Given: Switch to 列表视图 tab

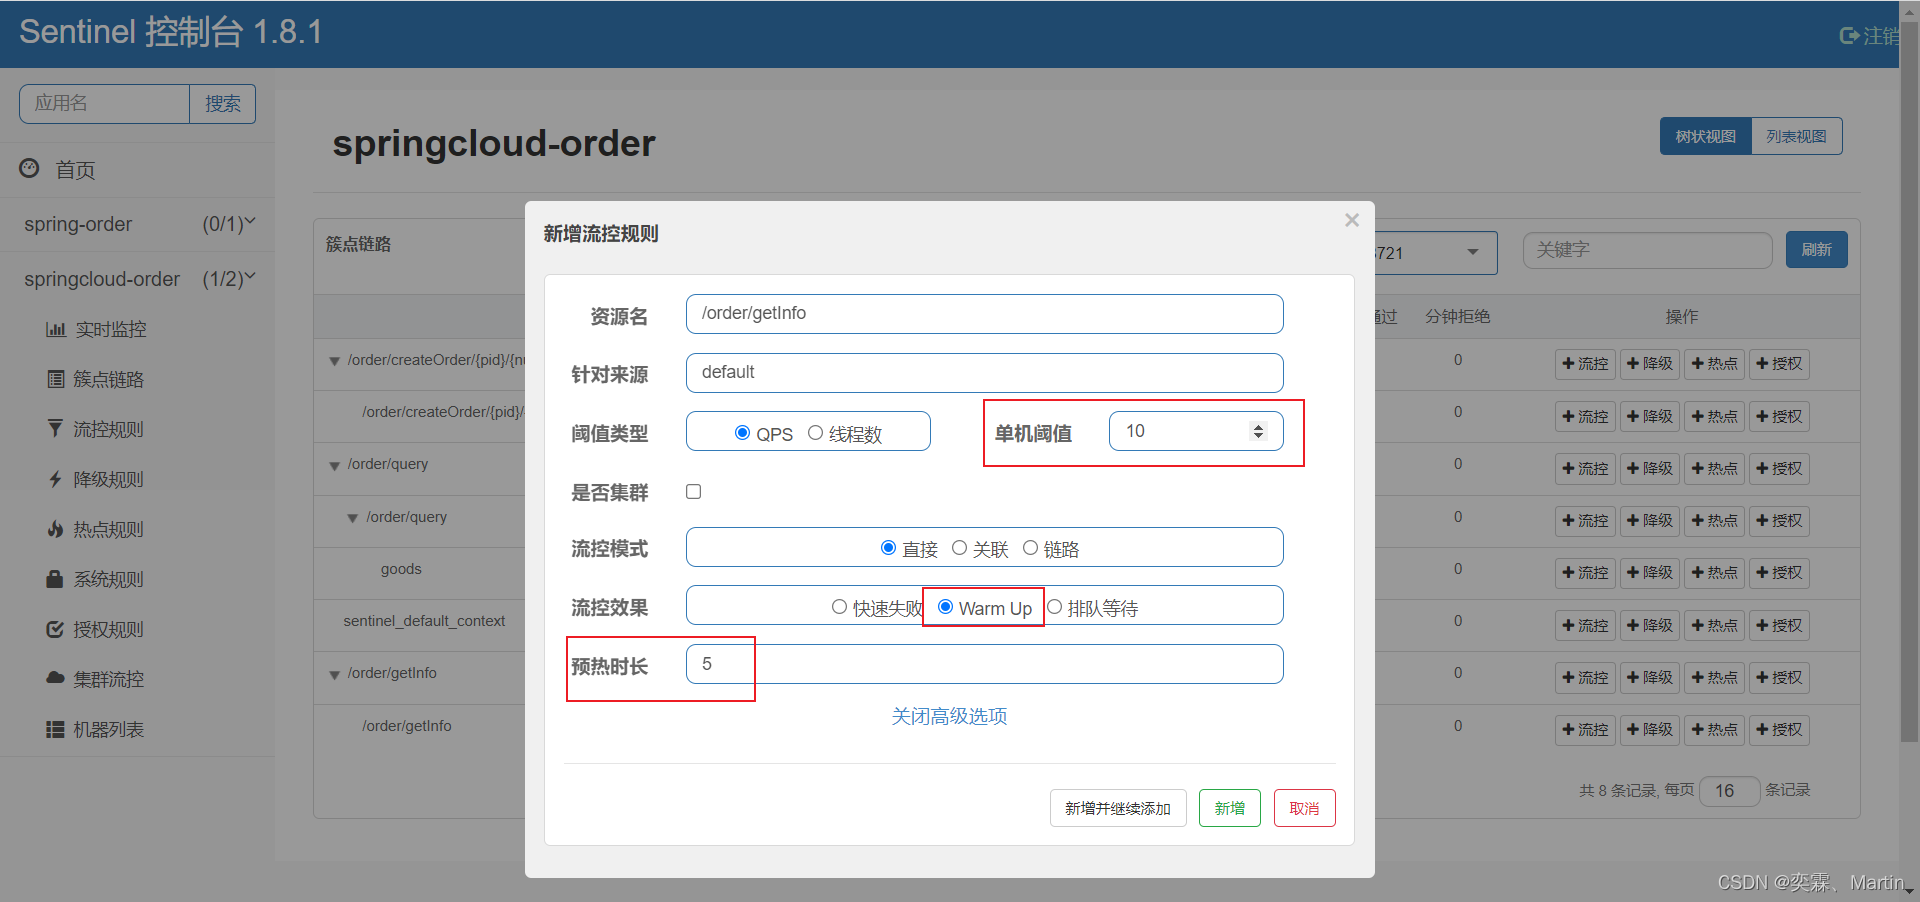Looking at the screenshot, I should [1795, 137].
